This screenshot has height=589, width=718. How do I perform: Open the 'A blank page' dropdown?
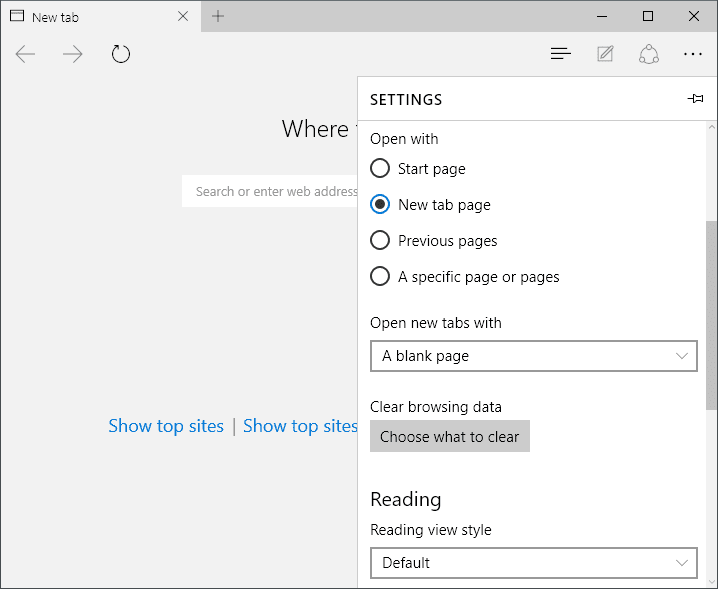534,356
